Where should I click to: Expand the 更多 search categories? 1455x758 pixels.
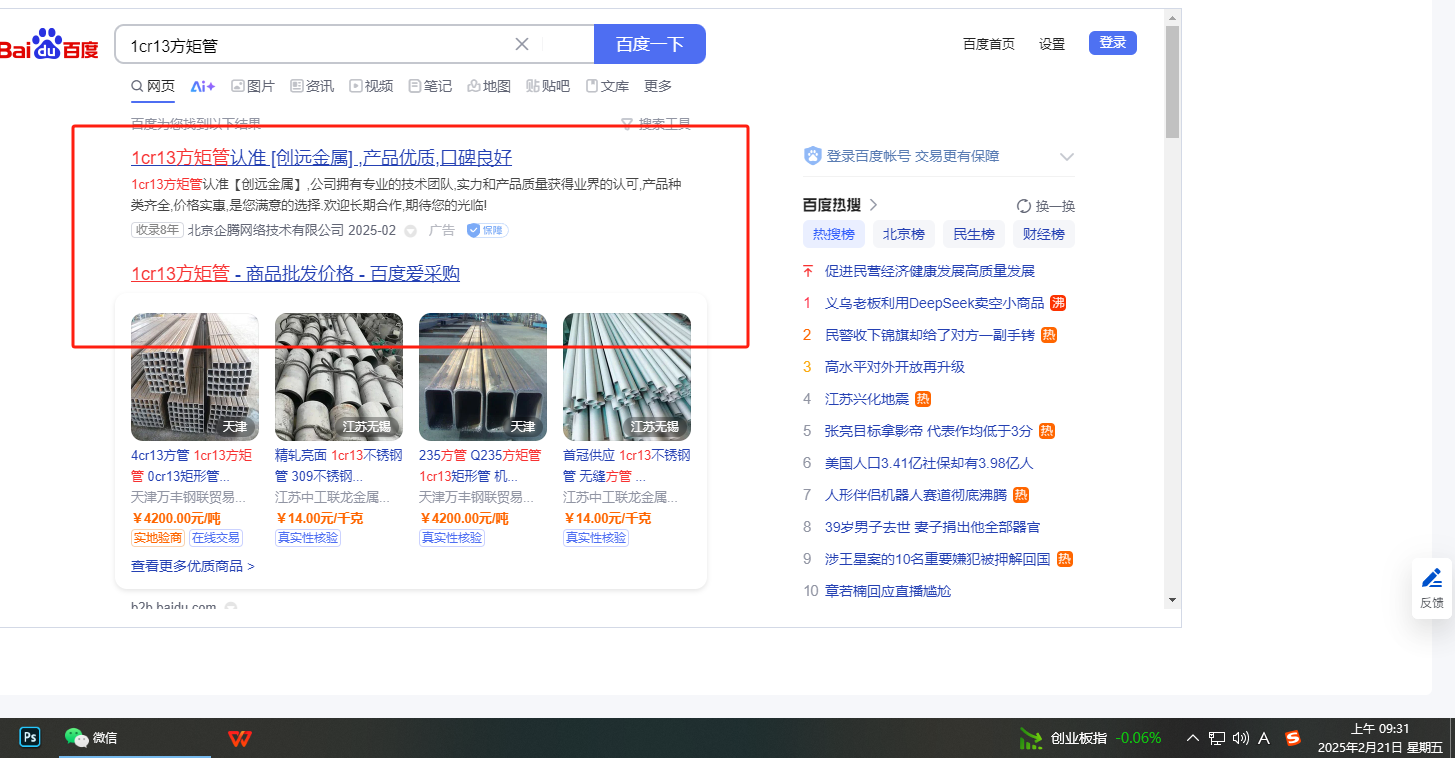click(x=658, y=86)
